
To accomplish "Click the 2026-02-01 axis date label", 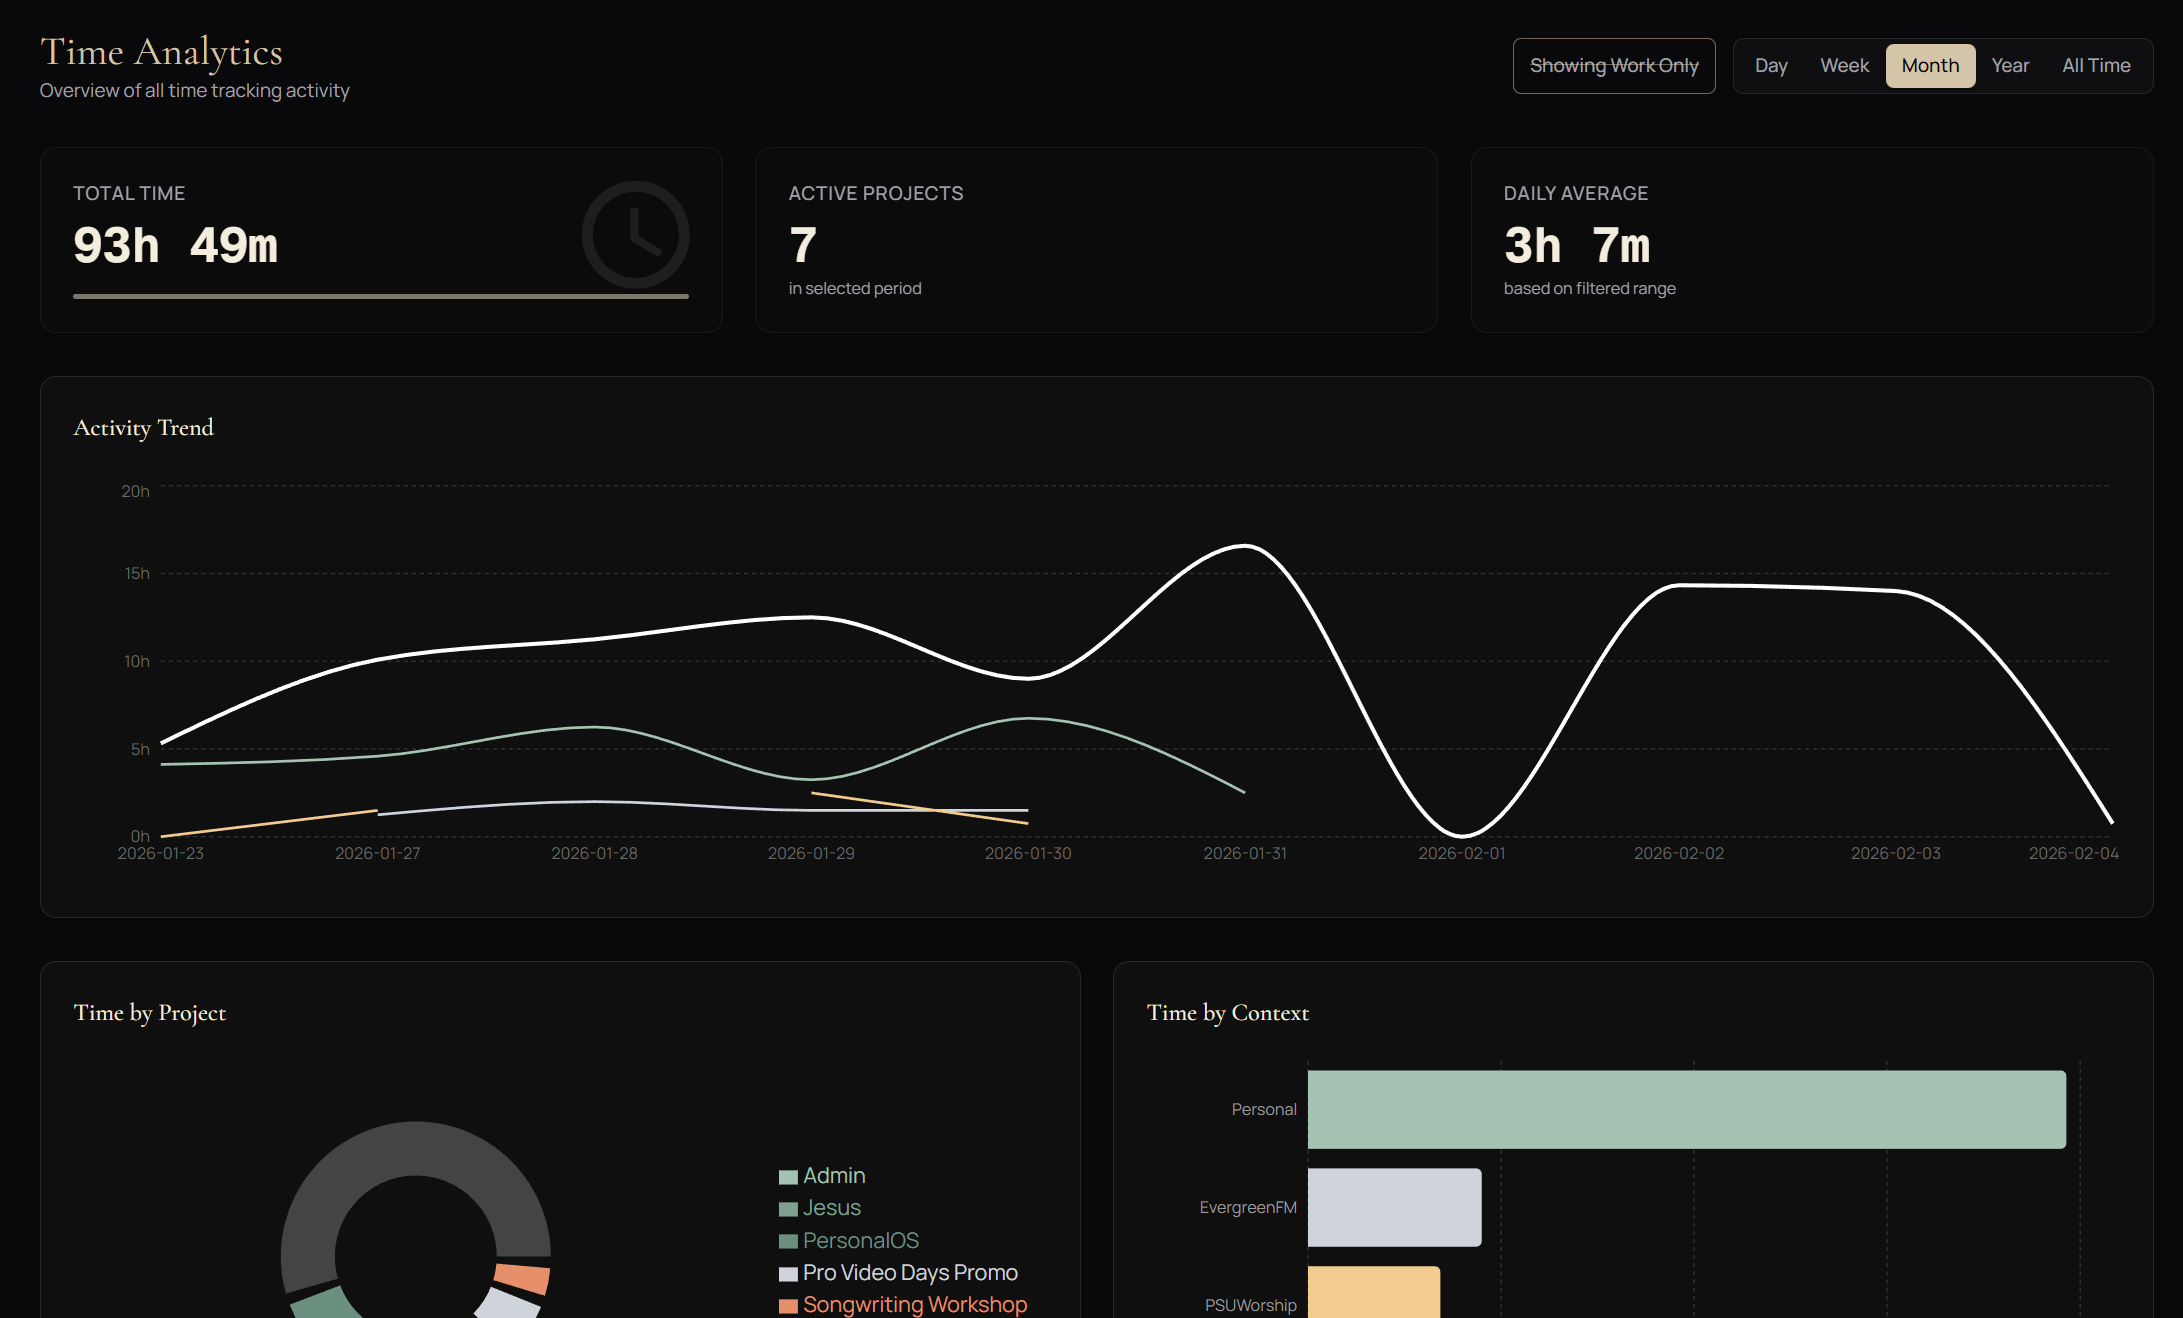I will (x=1462, y=854).
